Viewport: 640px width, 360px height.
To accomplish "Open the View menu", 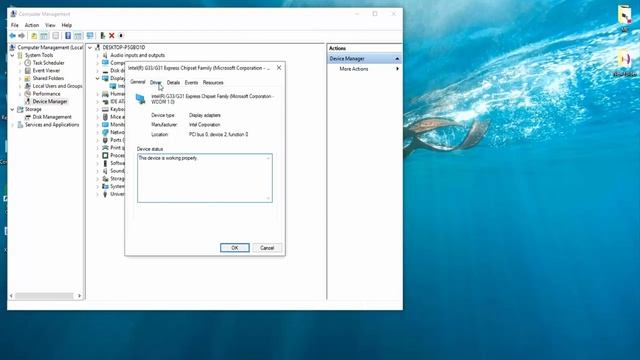I will tap(50, 25).
